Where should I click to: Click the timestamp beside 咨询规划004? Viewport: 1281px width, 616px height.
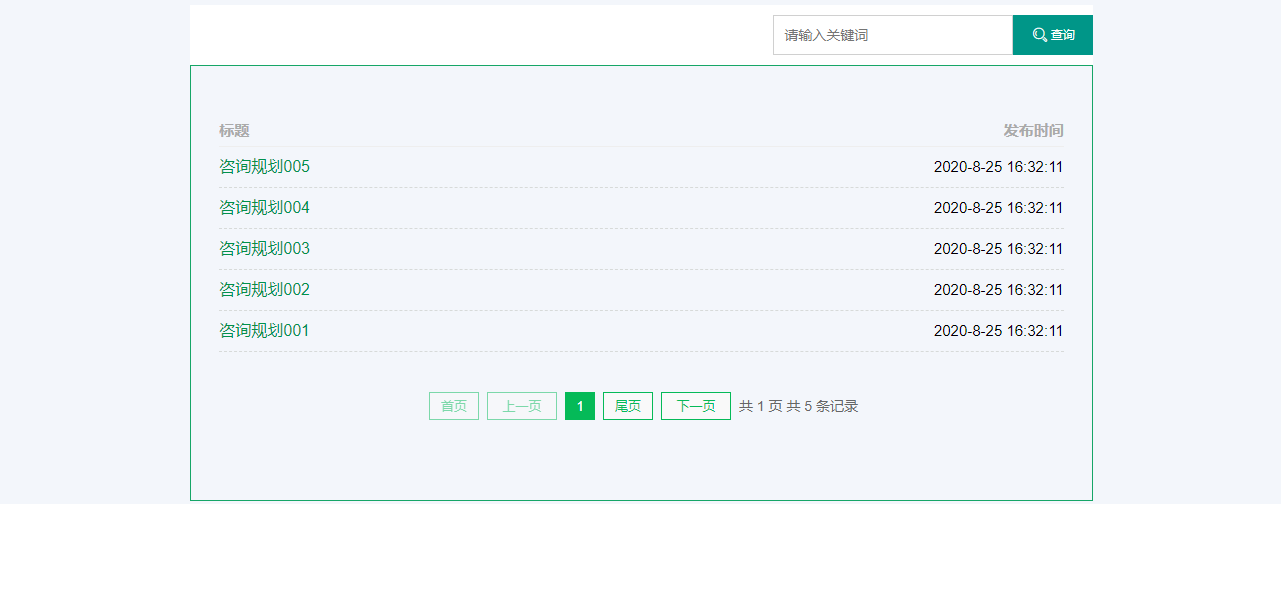[998, 208]
